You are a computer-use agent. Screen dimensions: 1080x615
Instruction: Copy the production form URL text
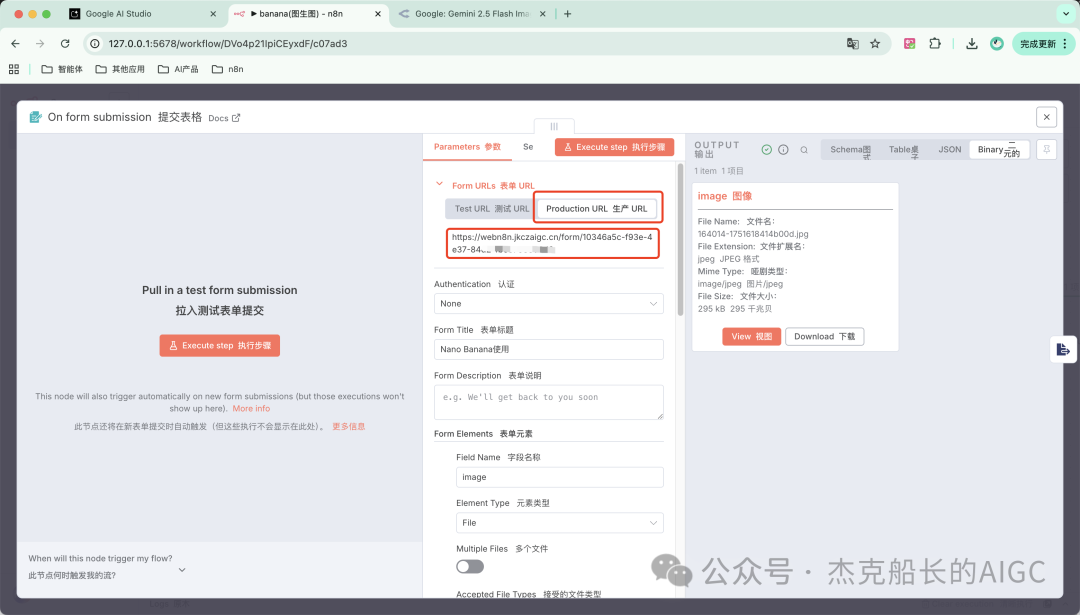pos(552,243)
